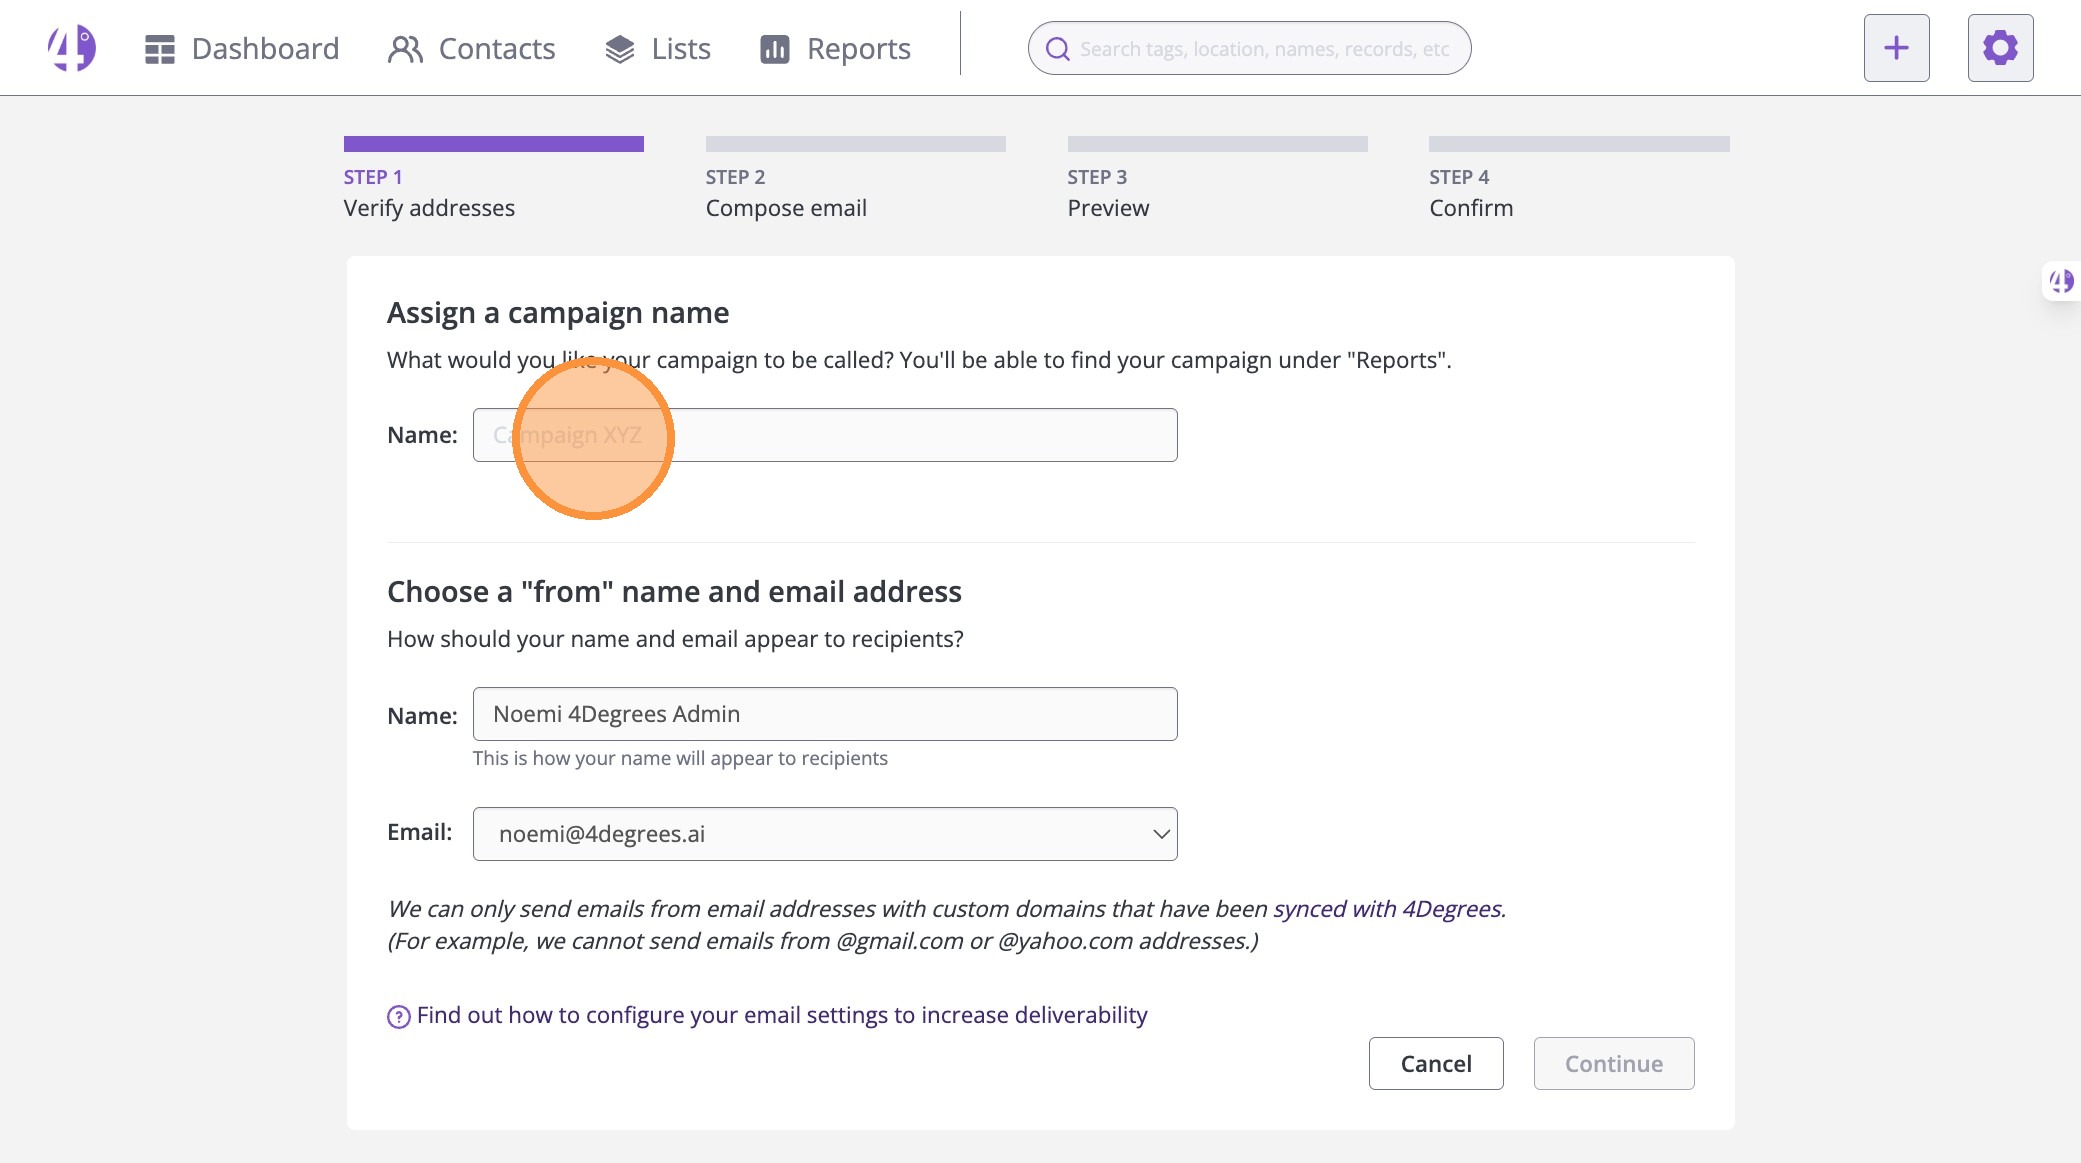Click the Lists stack icon
Image resolution: width=2081 pixels, height=1163 pixels.
(x=619, y=49)
